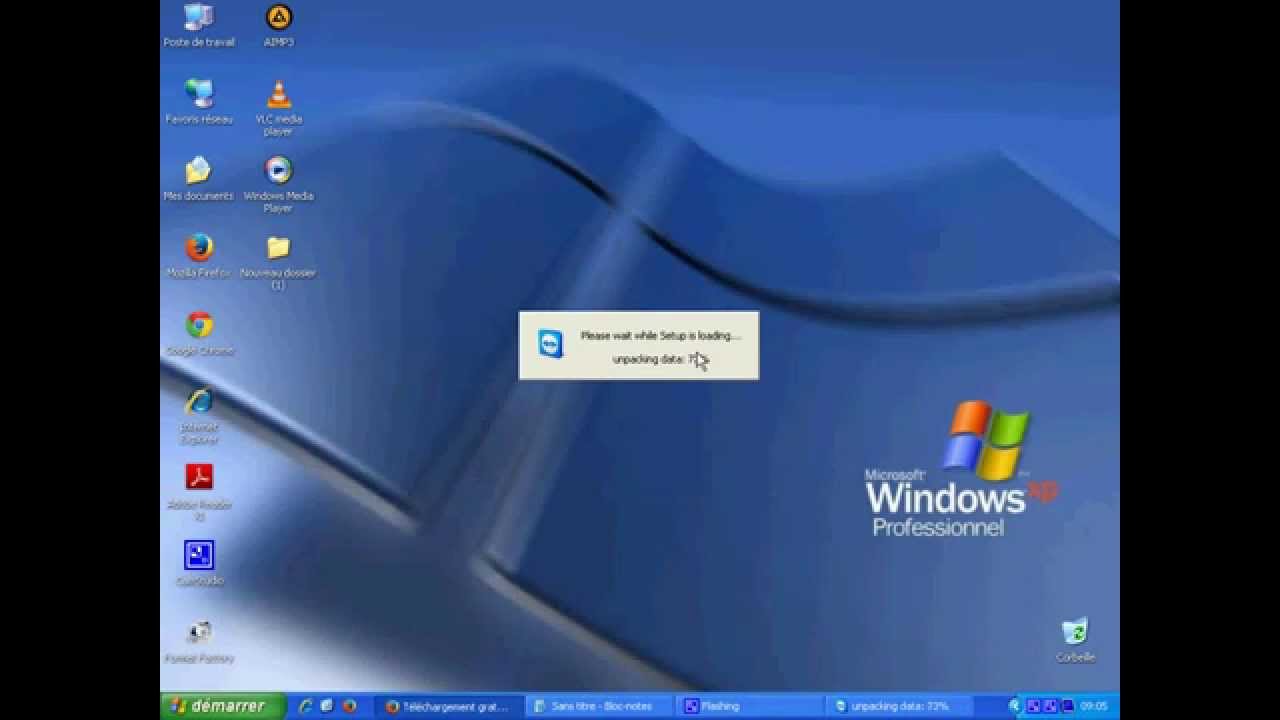Expand hidden system tray icons arrow
The width and height of the screenshot is (1280, 720).
pyautogui.click(x=1014, y=706)
